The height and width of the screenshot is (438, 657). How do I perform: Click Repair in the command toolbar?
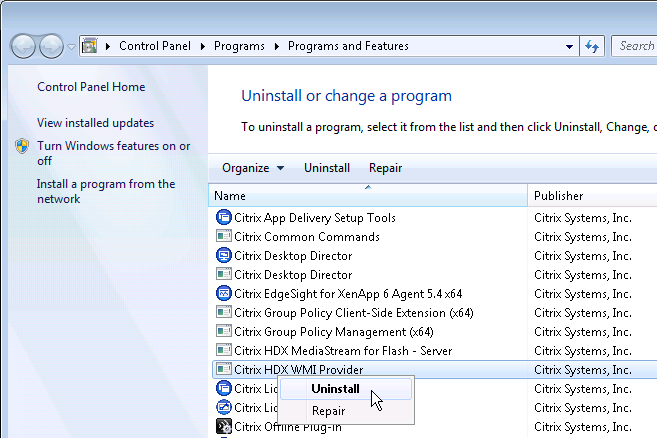[x=385, y=168]
